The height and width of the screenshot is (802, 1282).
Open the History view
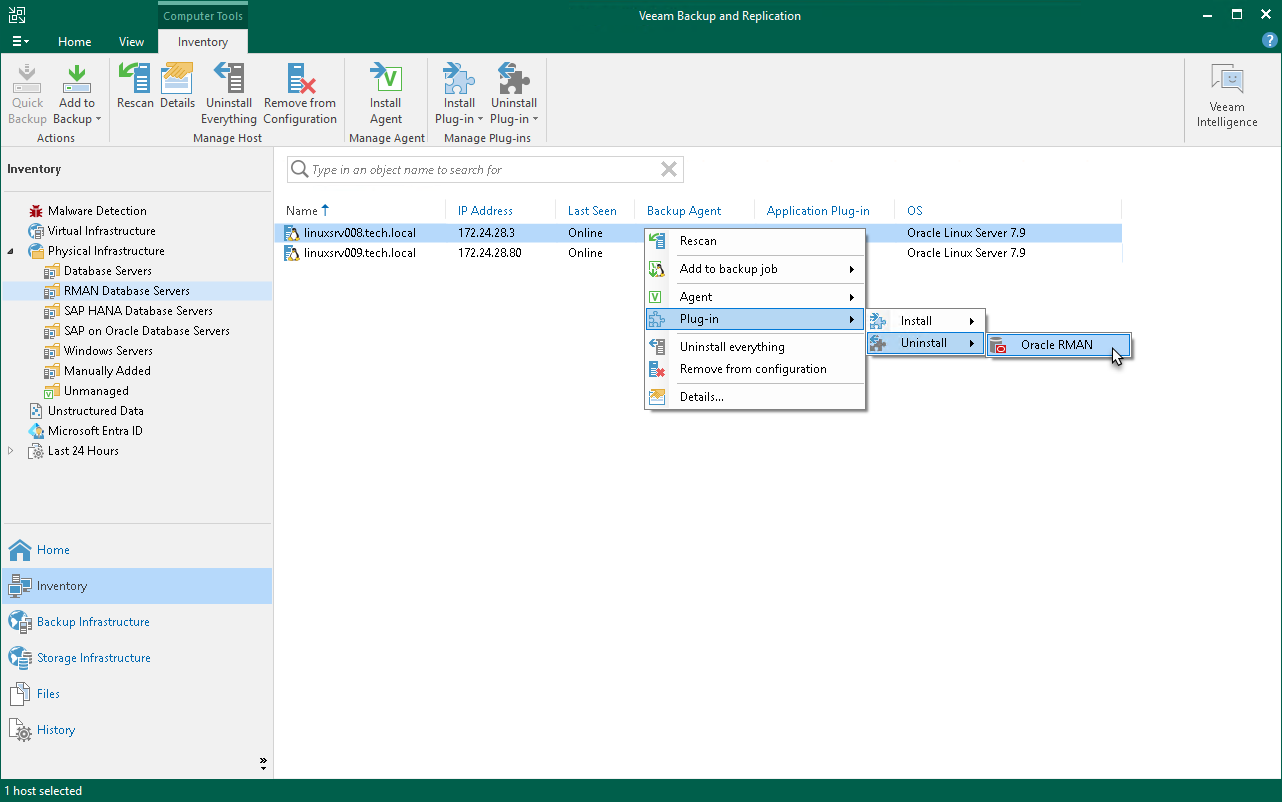(54, 730)
